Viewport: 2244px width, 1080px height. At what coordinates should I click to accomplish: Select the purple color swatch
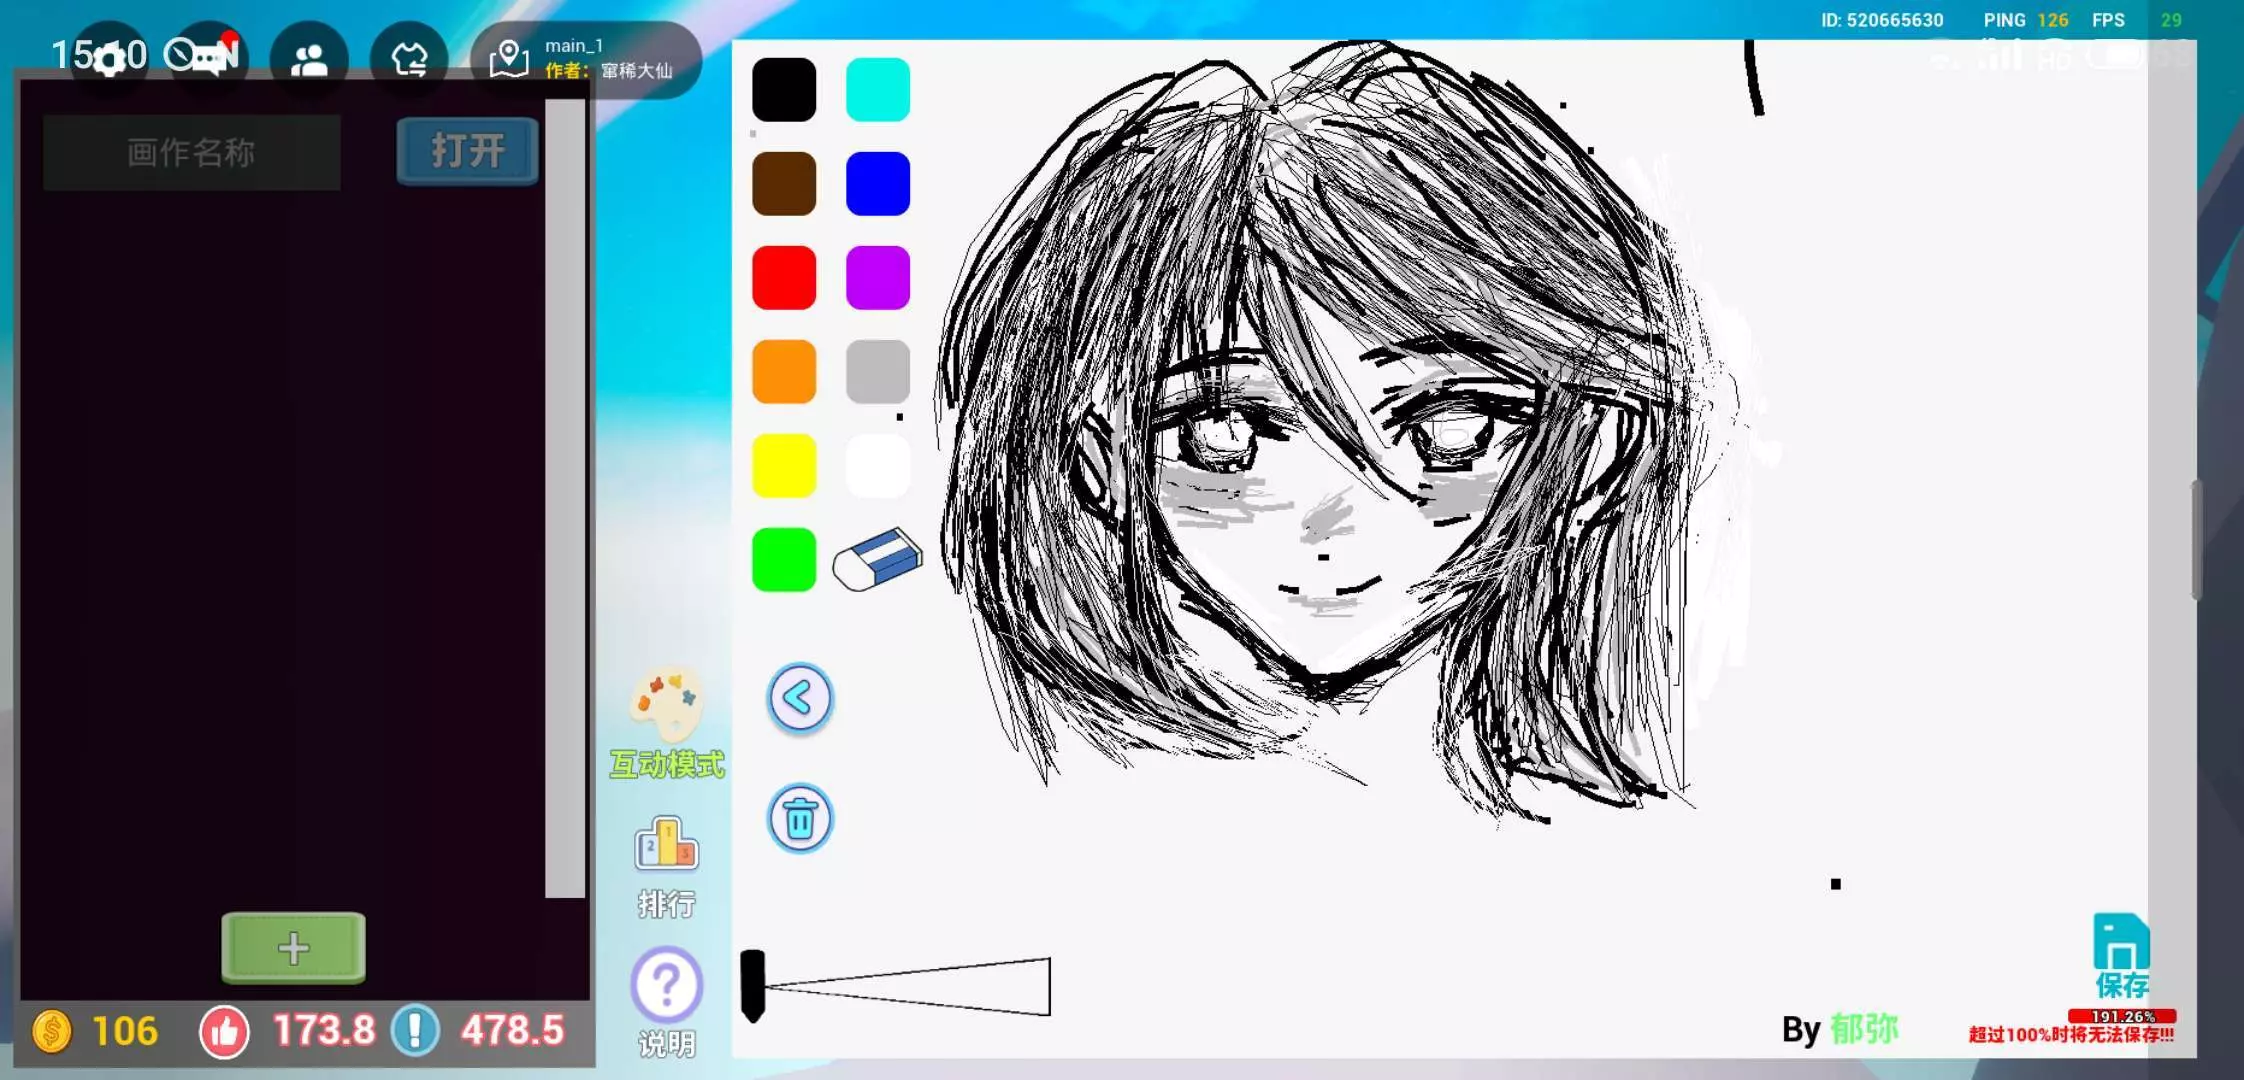(877, 278)
